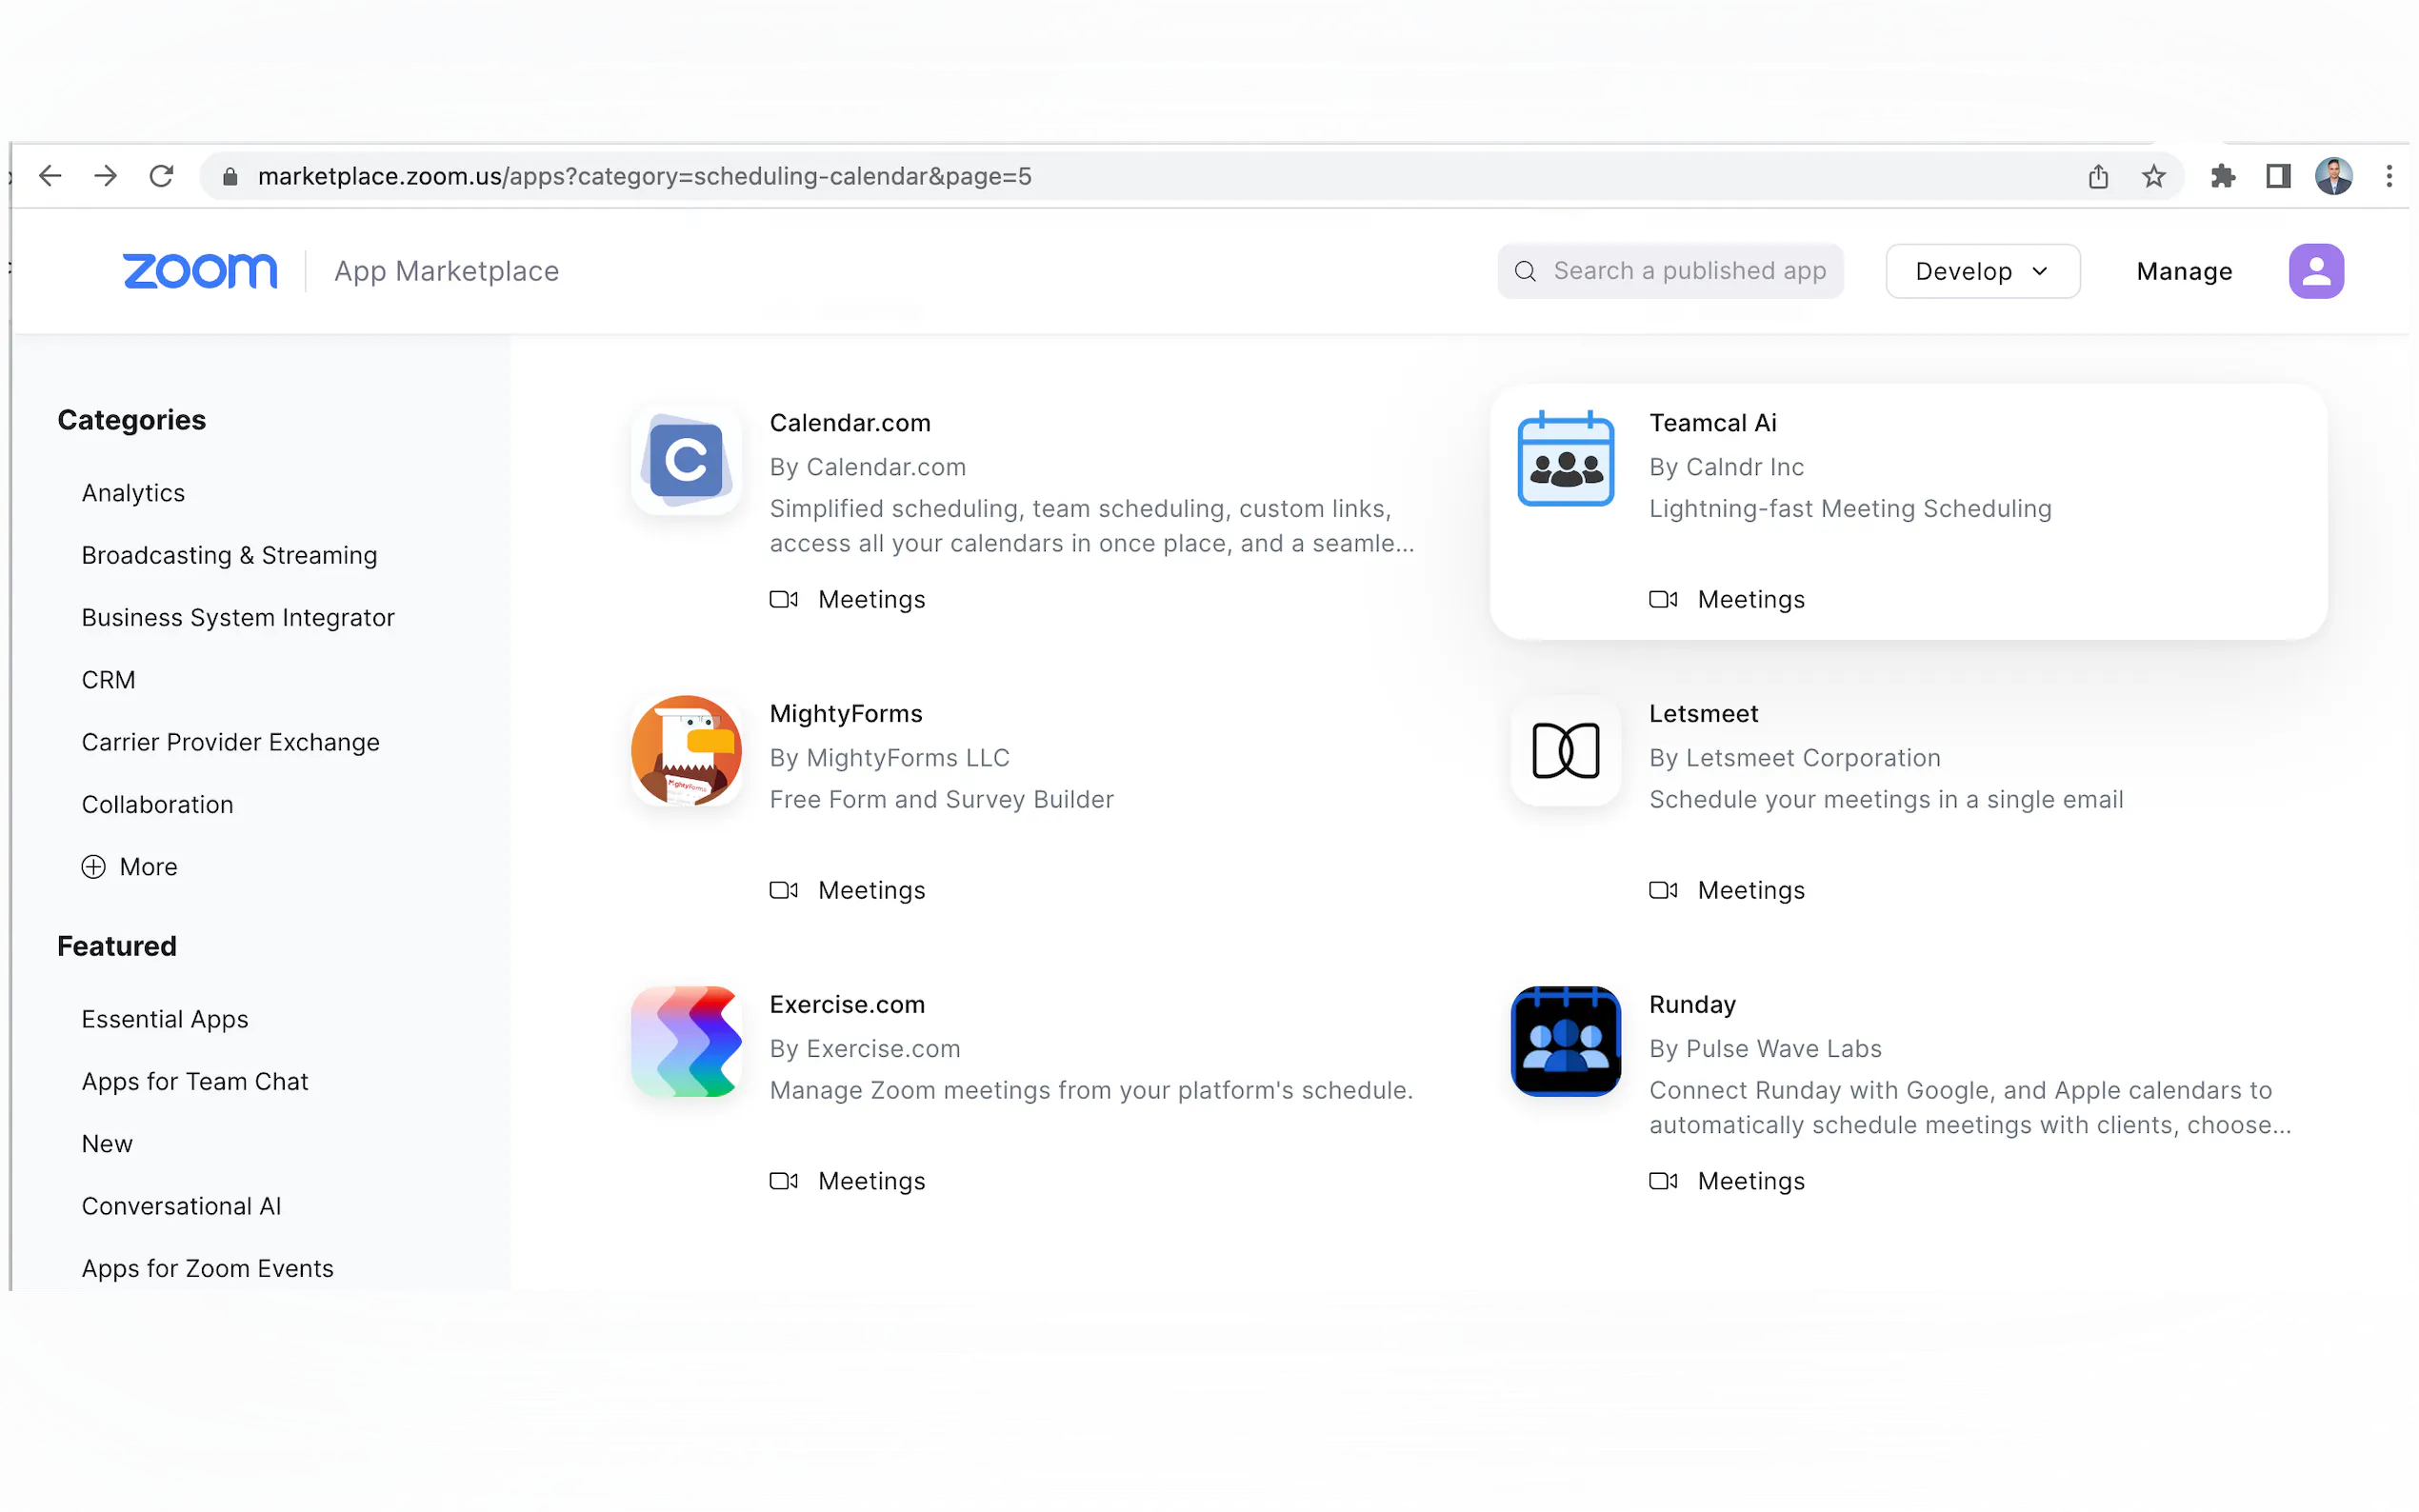Open the browser Extensions puzzle icon
This screenshot has height=1512, width=2419.
pyautogui.click(x=2222, y=177)
